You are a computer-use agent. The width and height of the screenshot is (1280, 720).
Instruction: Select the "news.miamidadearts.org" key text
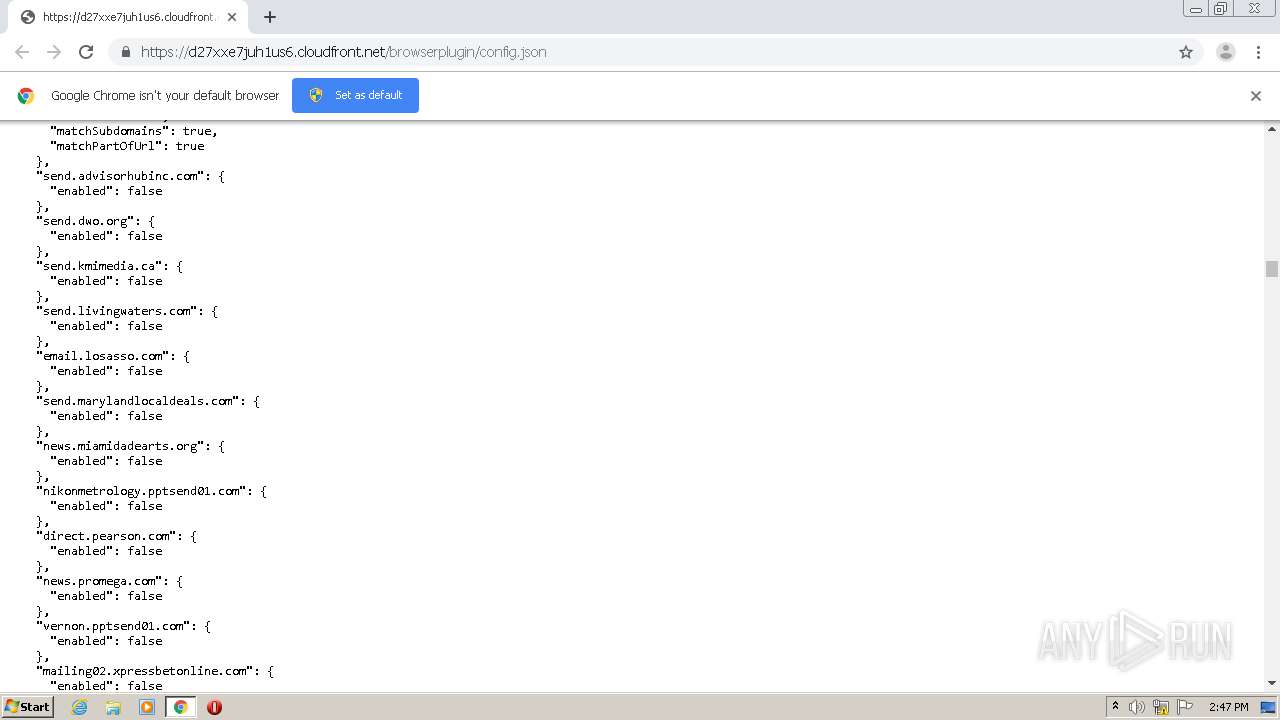121,446
